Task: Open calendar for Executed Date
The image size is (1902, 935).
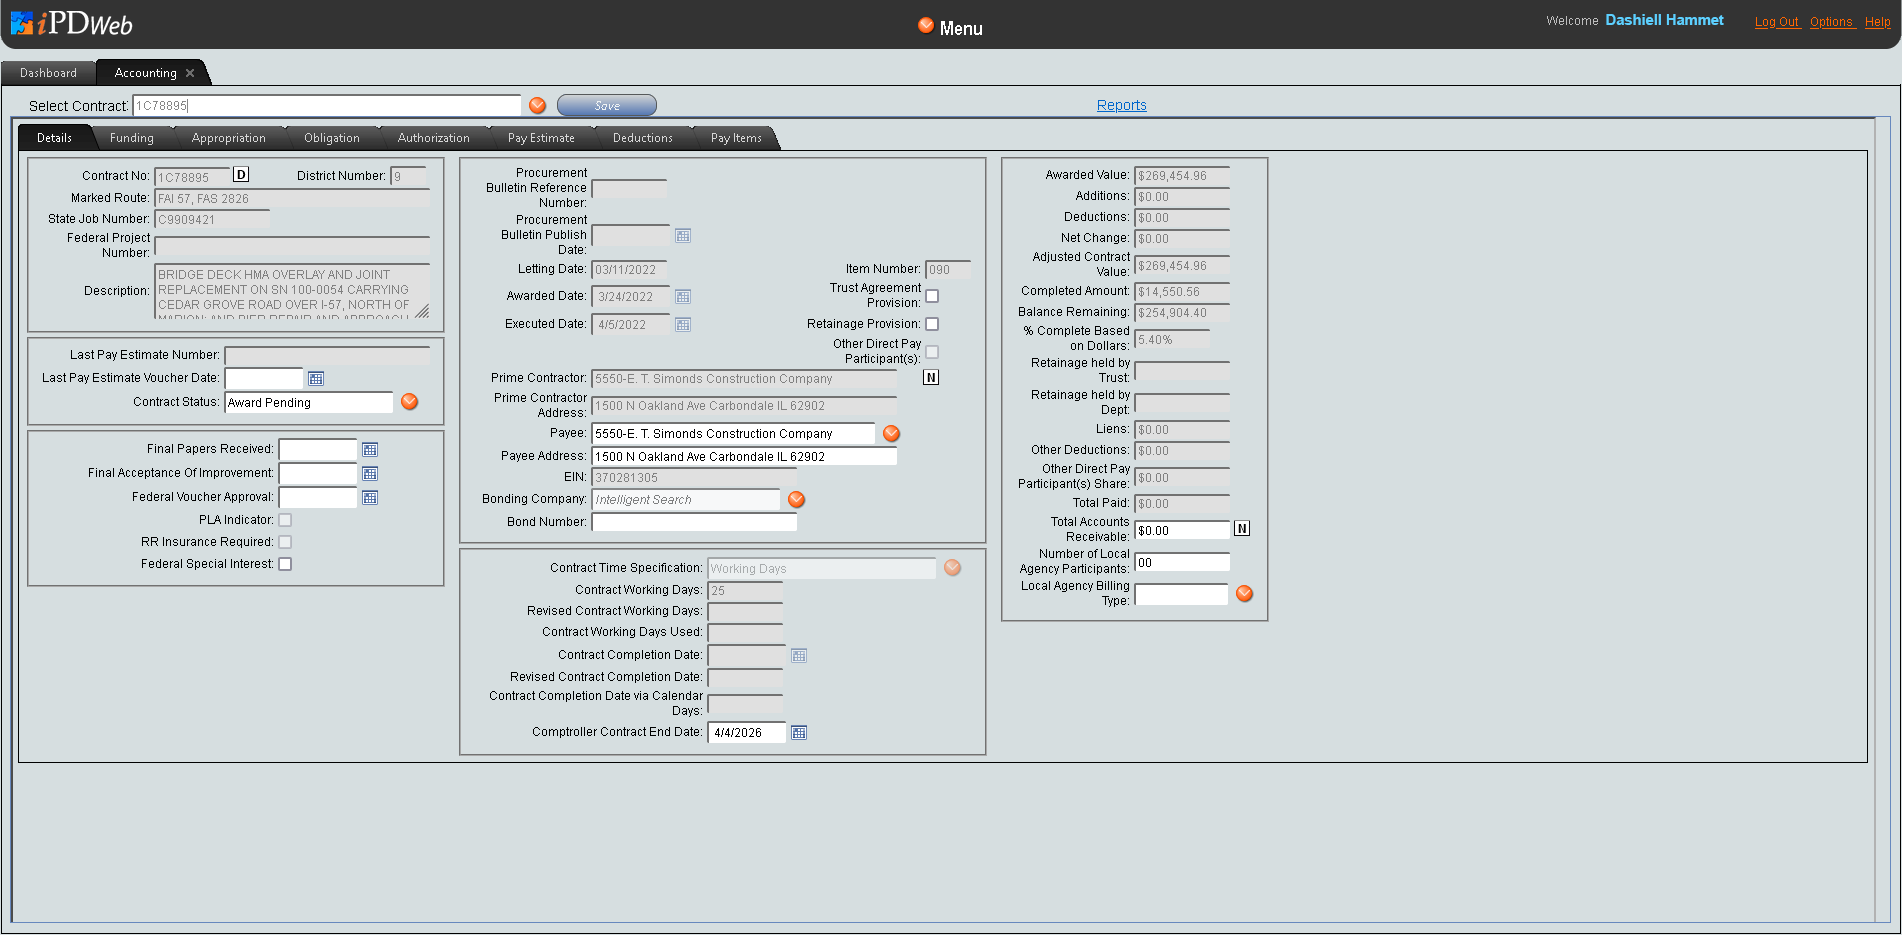Action: click(683, 325)
